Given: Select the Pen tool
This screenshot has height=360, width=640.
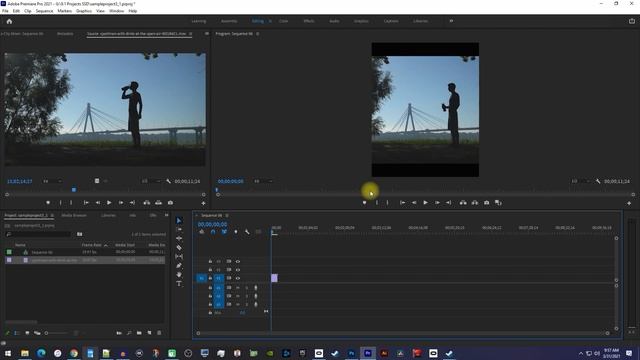Looking at the screenshot, I should (x=179, y=265).
